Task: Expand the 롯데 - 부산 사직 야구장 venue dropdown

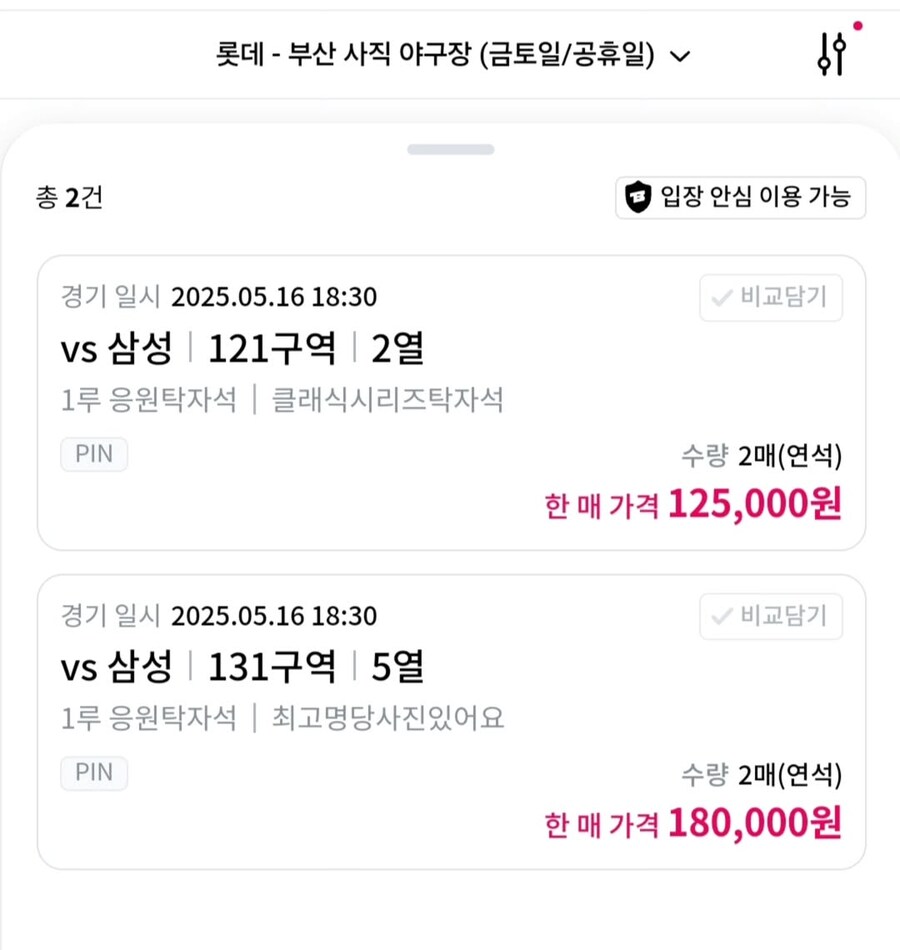Action: coord(453,55)
